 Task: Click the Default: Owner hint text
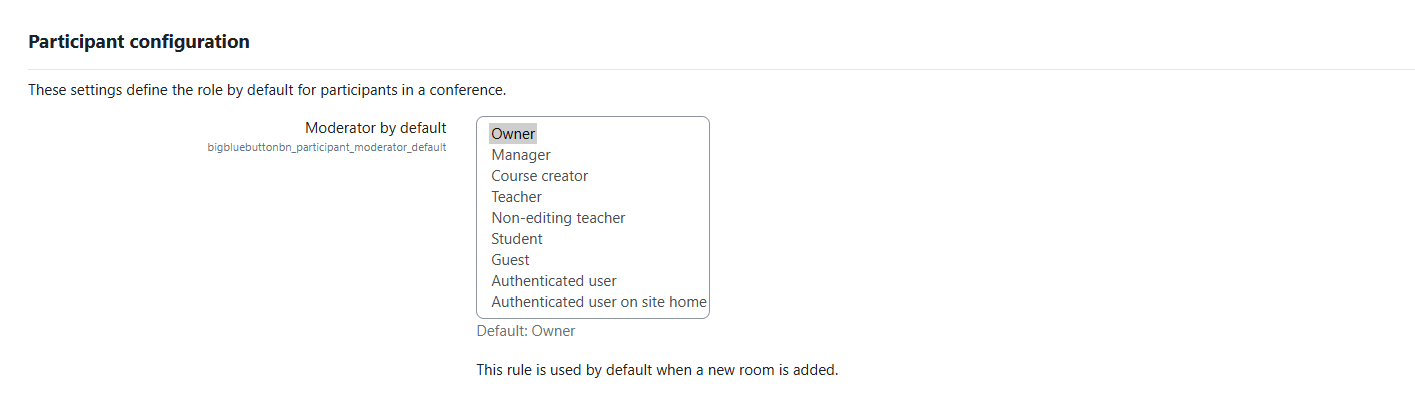(x=526, y=331)
